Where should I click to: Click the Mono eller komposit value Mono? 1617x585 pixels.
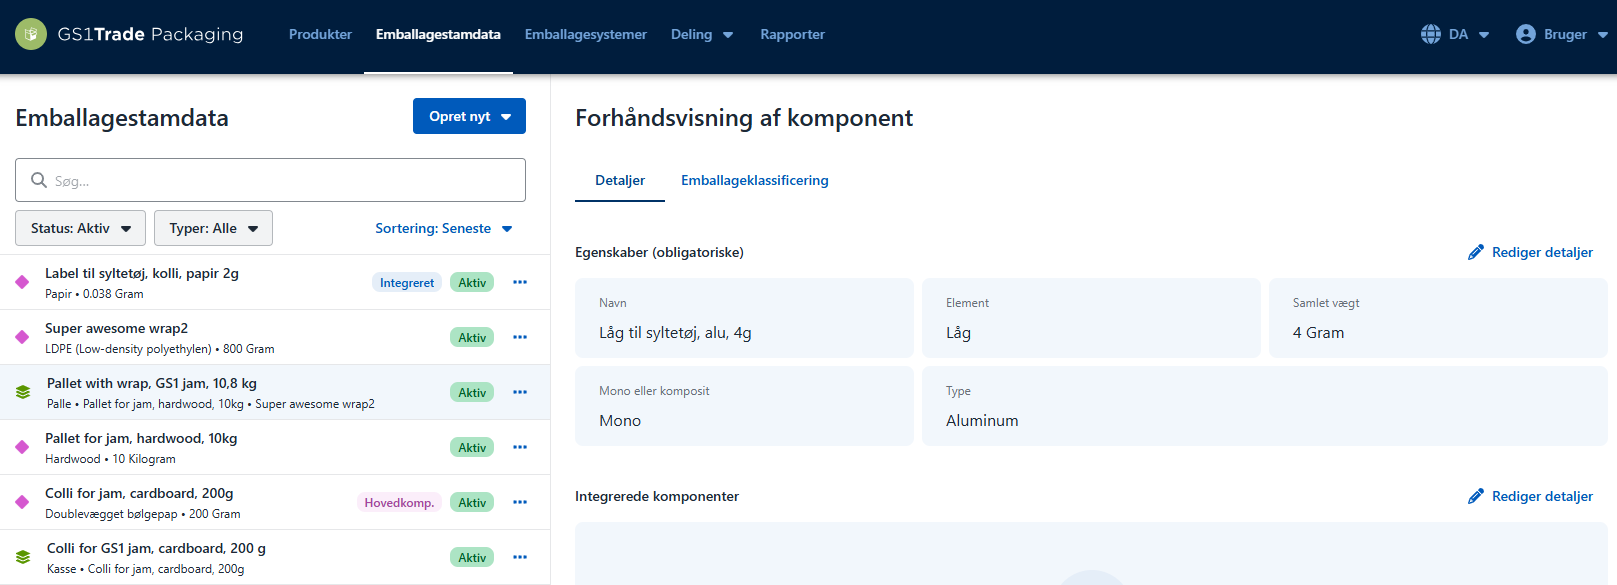pyautogui.click(x=620, y=421)
